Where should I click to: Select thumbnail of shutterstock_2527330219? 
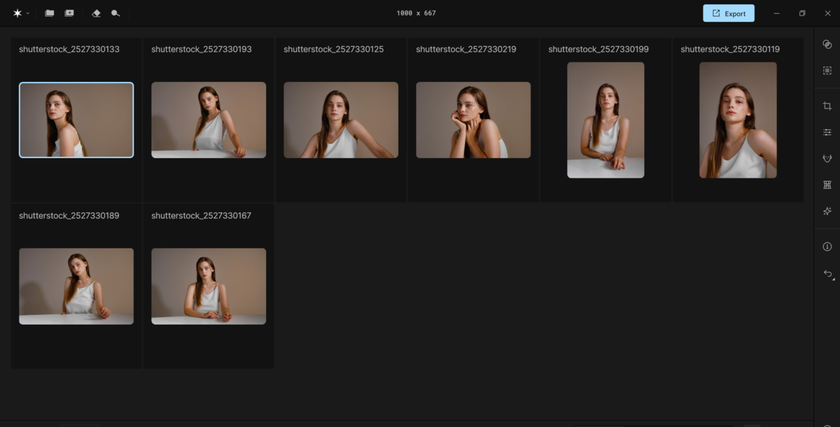point(473,120)
